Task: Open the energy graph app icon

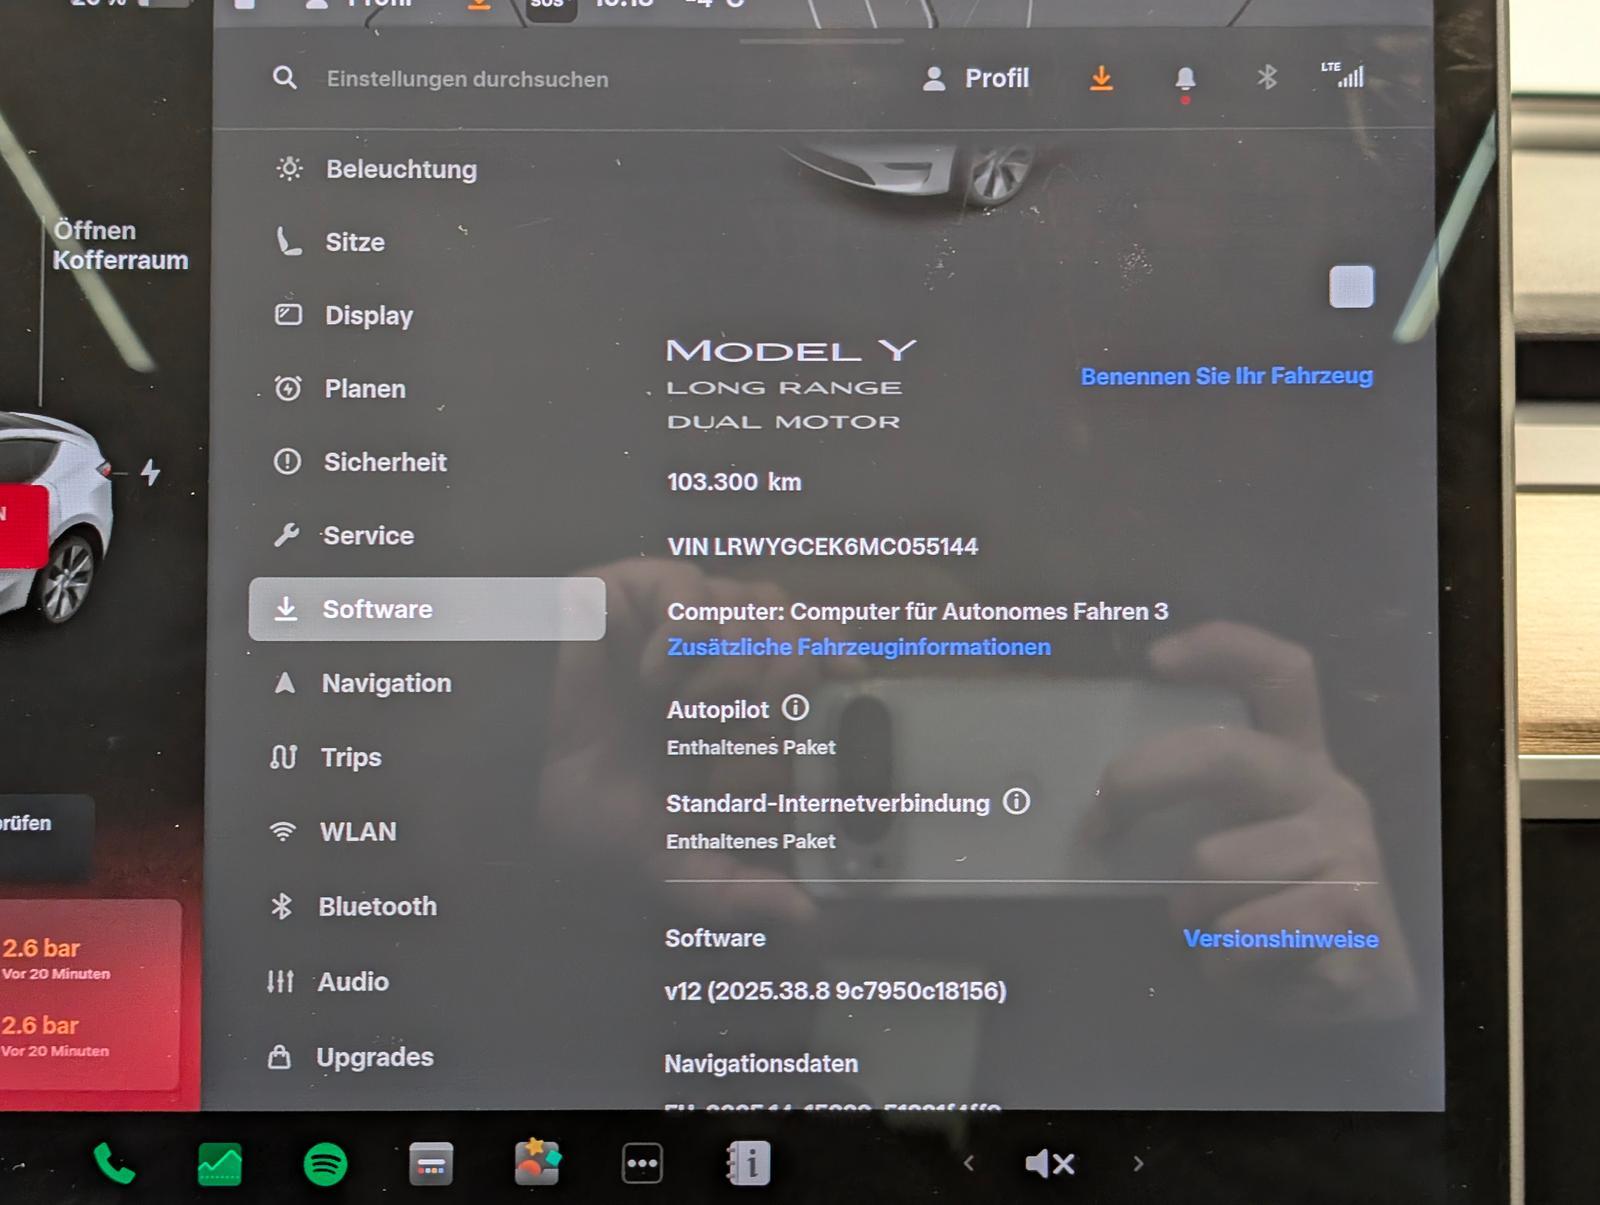Action: (220, 1164)
